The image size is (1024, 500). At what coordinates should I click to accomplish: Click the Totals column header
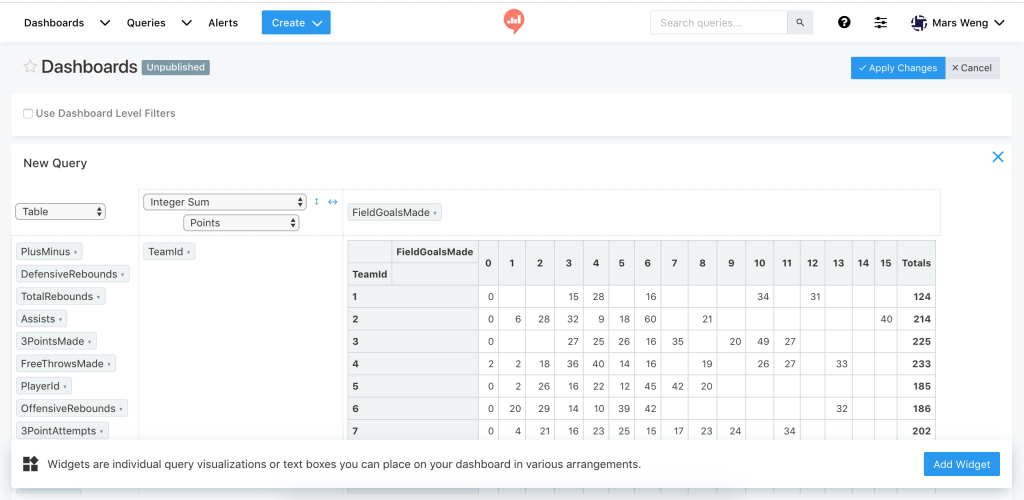point(916,263)
